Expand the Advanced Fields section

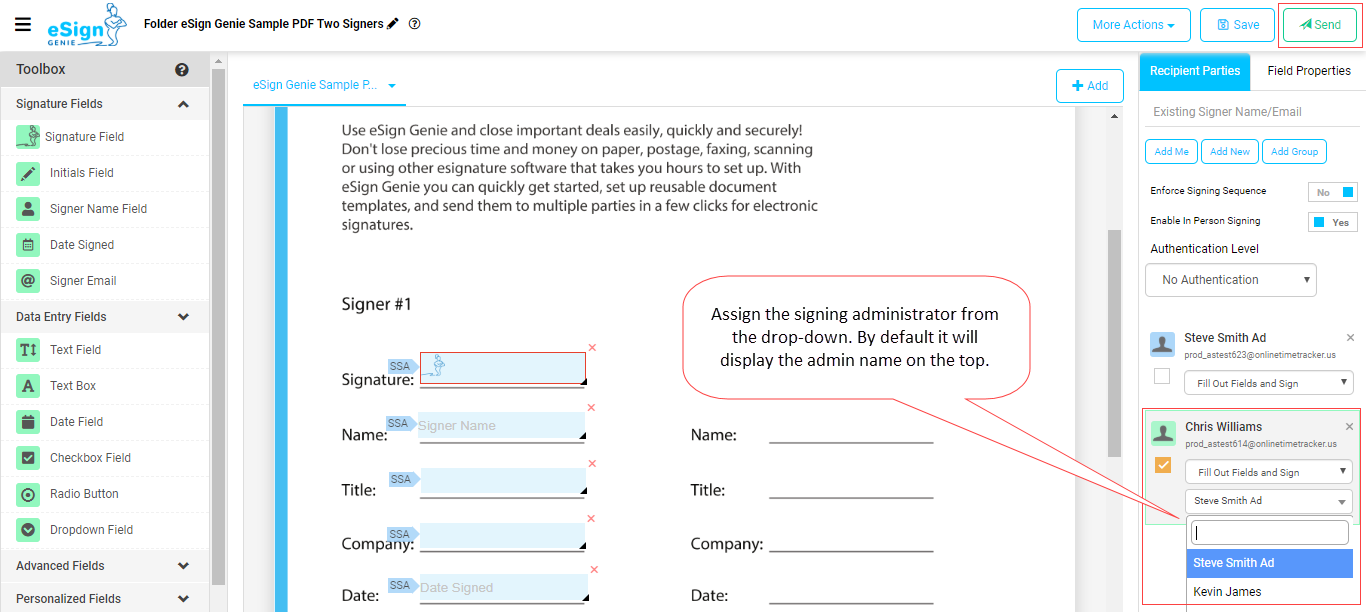click(183, 566)
